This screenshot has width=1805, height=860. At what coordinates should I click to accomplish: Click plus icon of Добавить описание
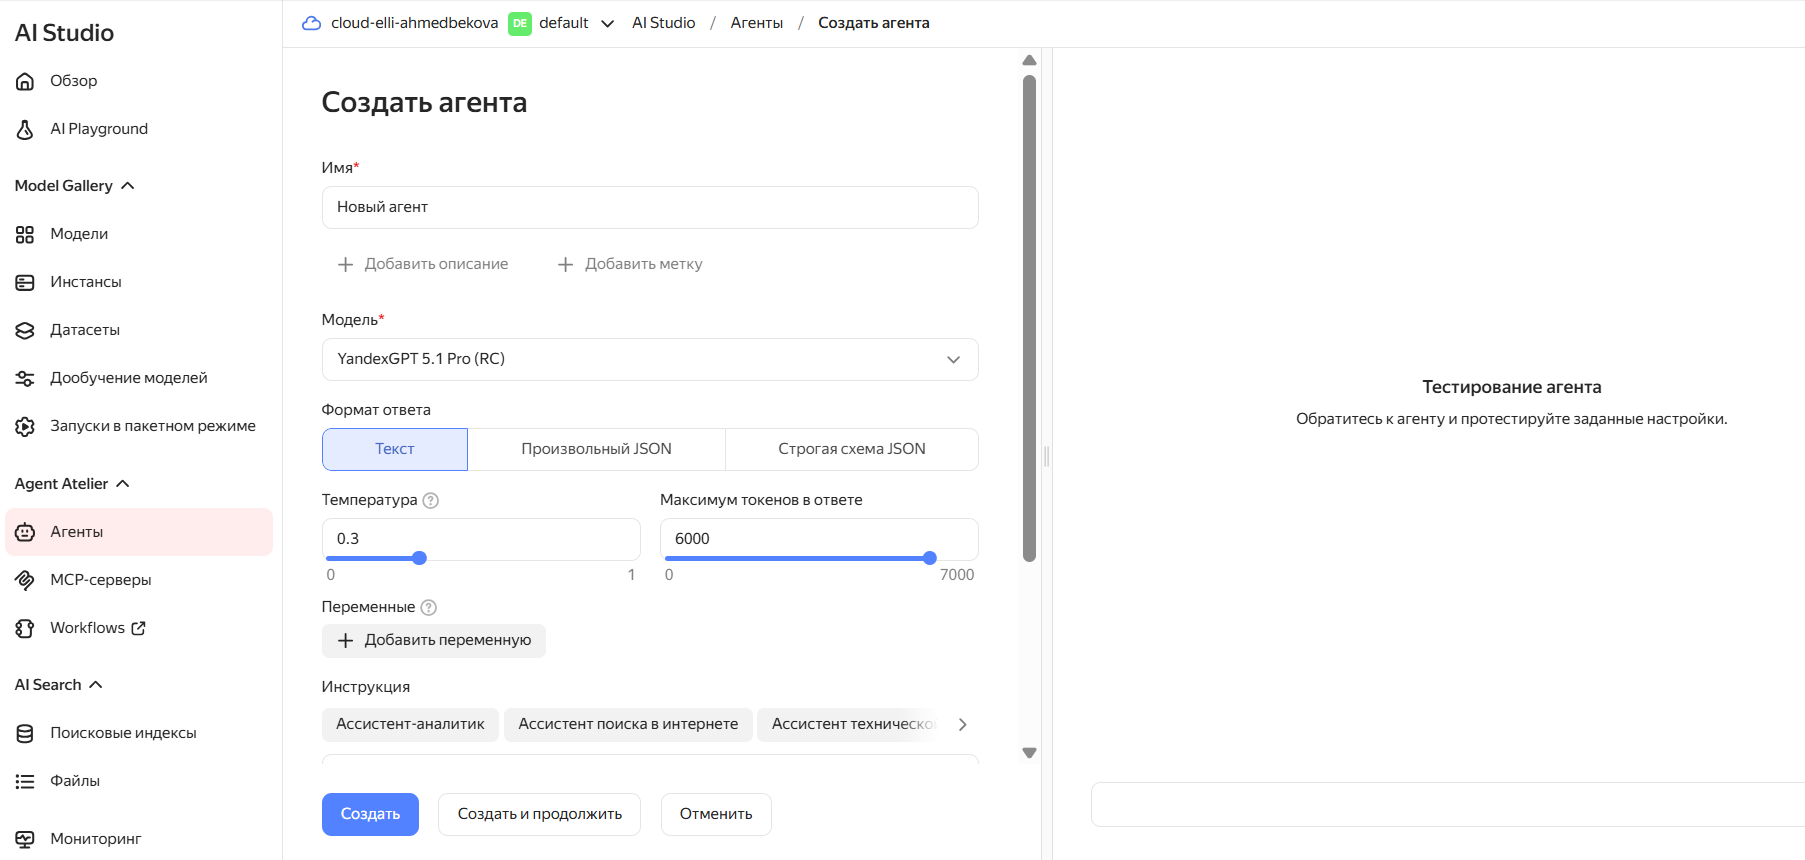pyautogui.click(x=345, y=264)
